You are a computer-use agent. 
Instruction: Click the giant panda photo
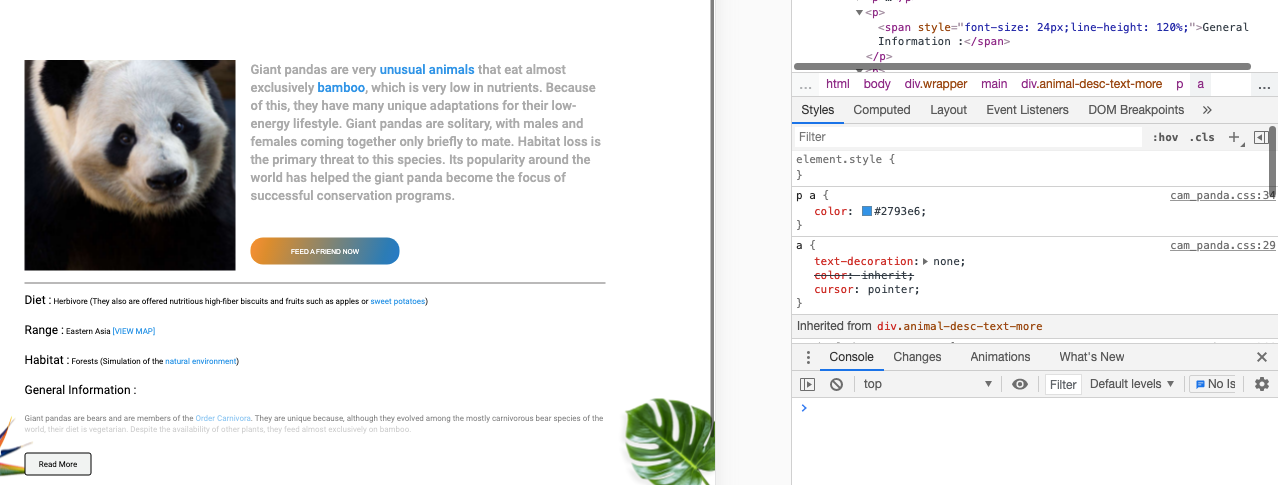(x=130, y=165)
